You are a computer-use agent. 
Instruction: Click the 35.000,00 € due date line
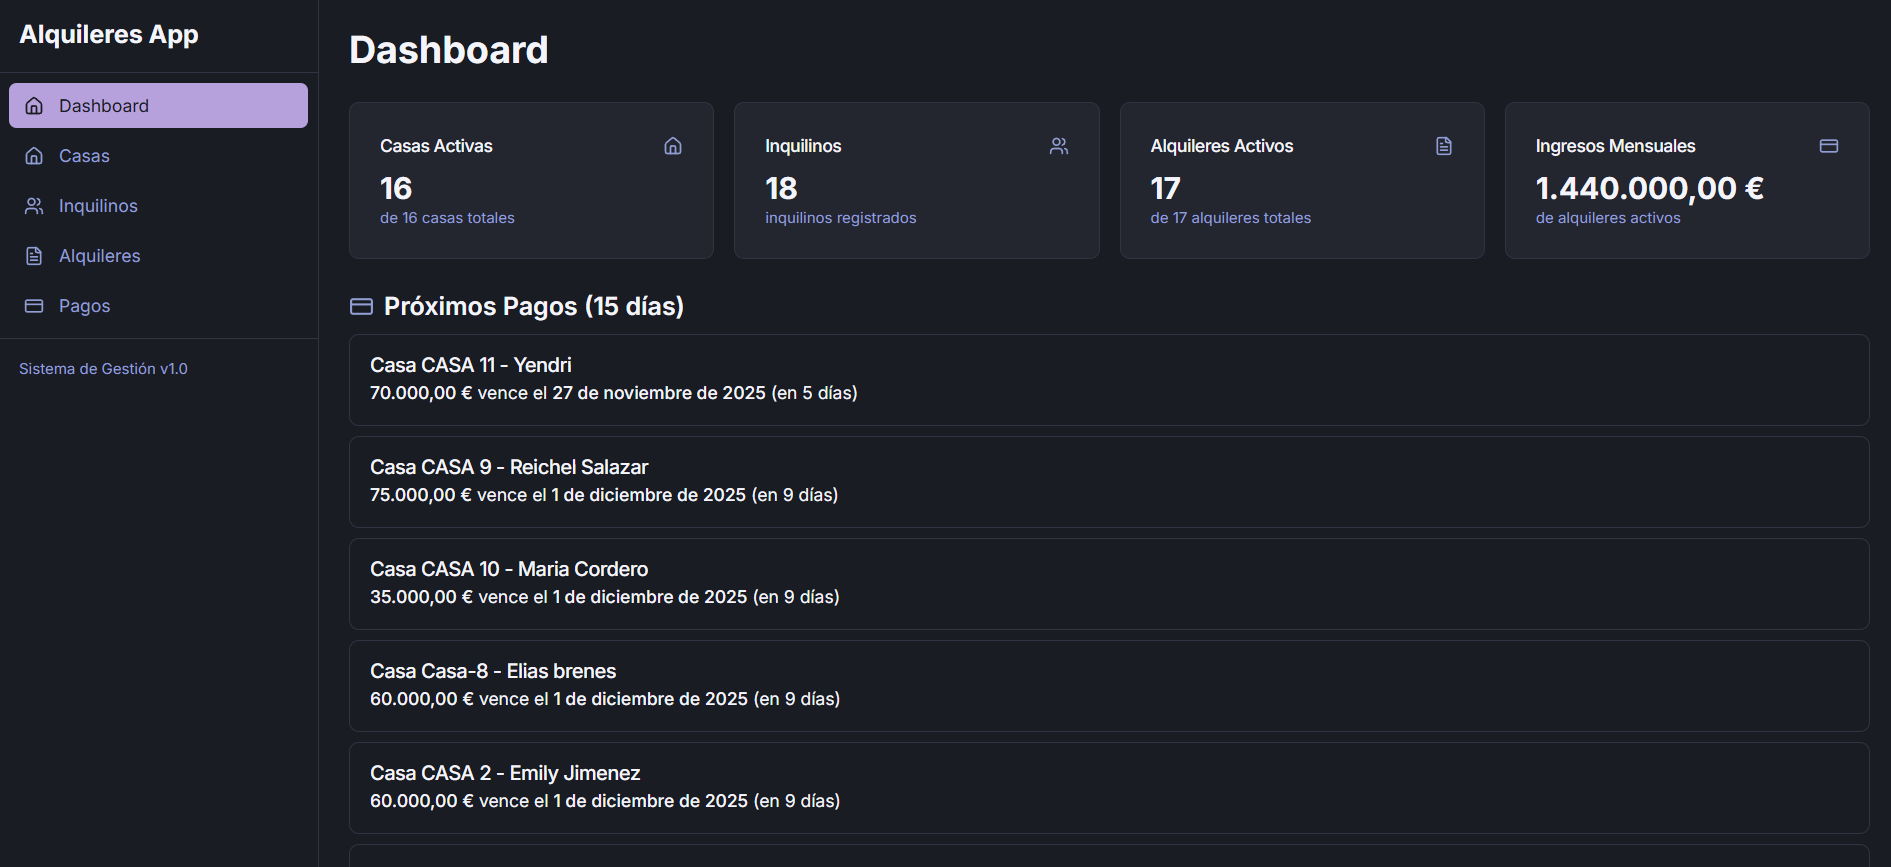coord(605,597)
